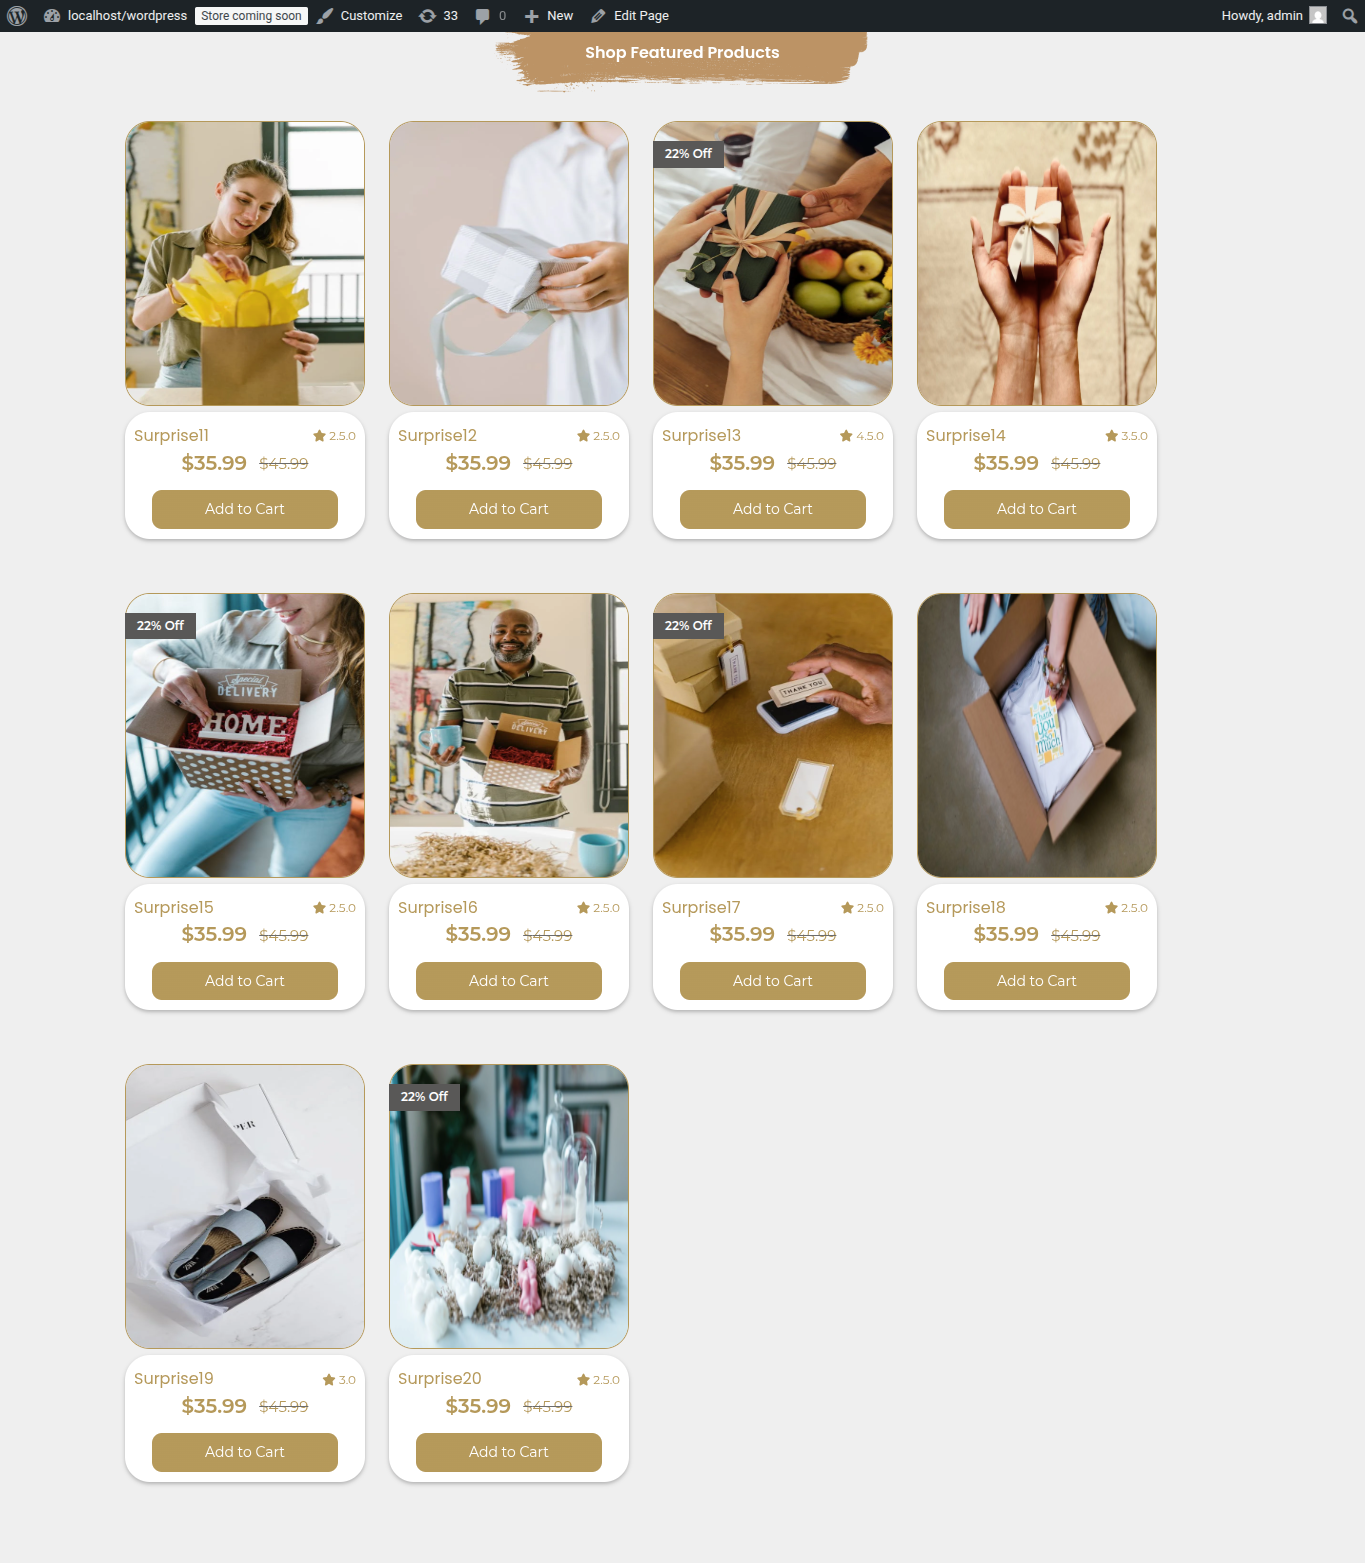
Task: Click the star rating on Surprise13
Action: click(x=862, y=436)
